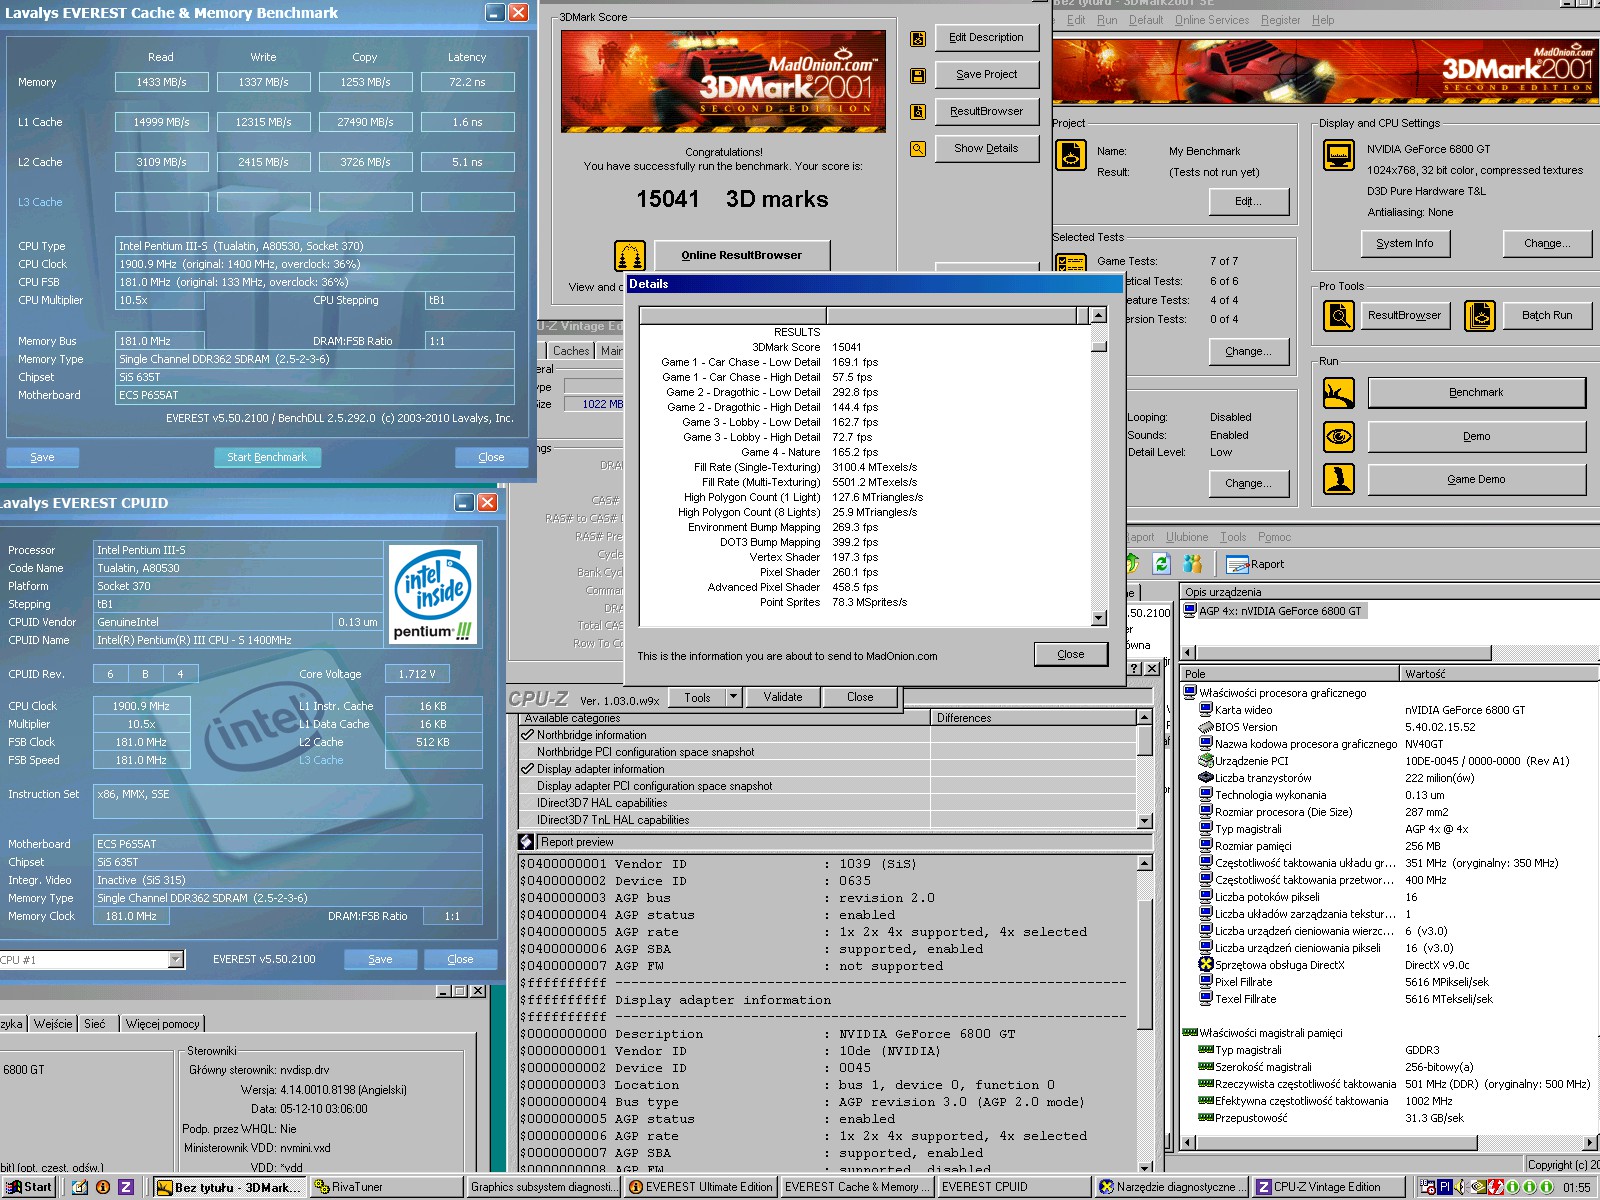Screen dimensions: 1600x1200
Task: Click the Intel Inside Pentium III logo
Action: 433,594
